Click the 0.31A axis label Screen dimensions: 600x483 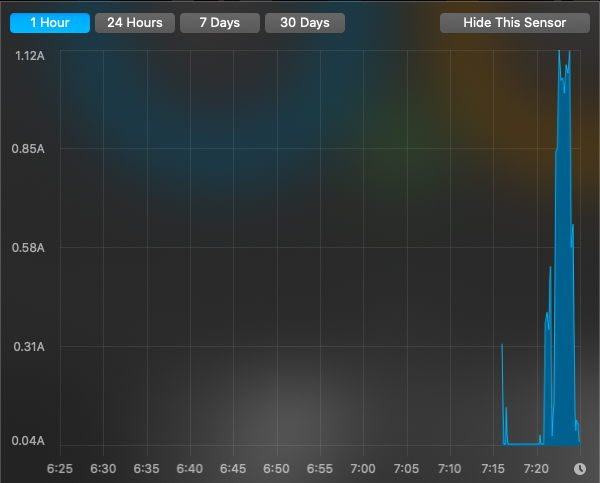[29, 347]
